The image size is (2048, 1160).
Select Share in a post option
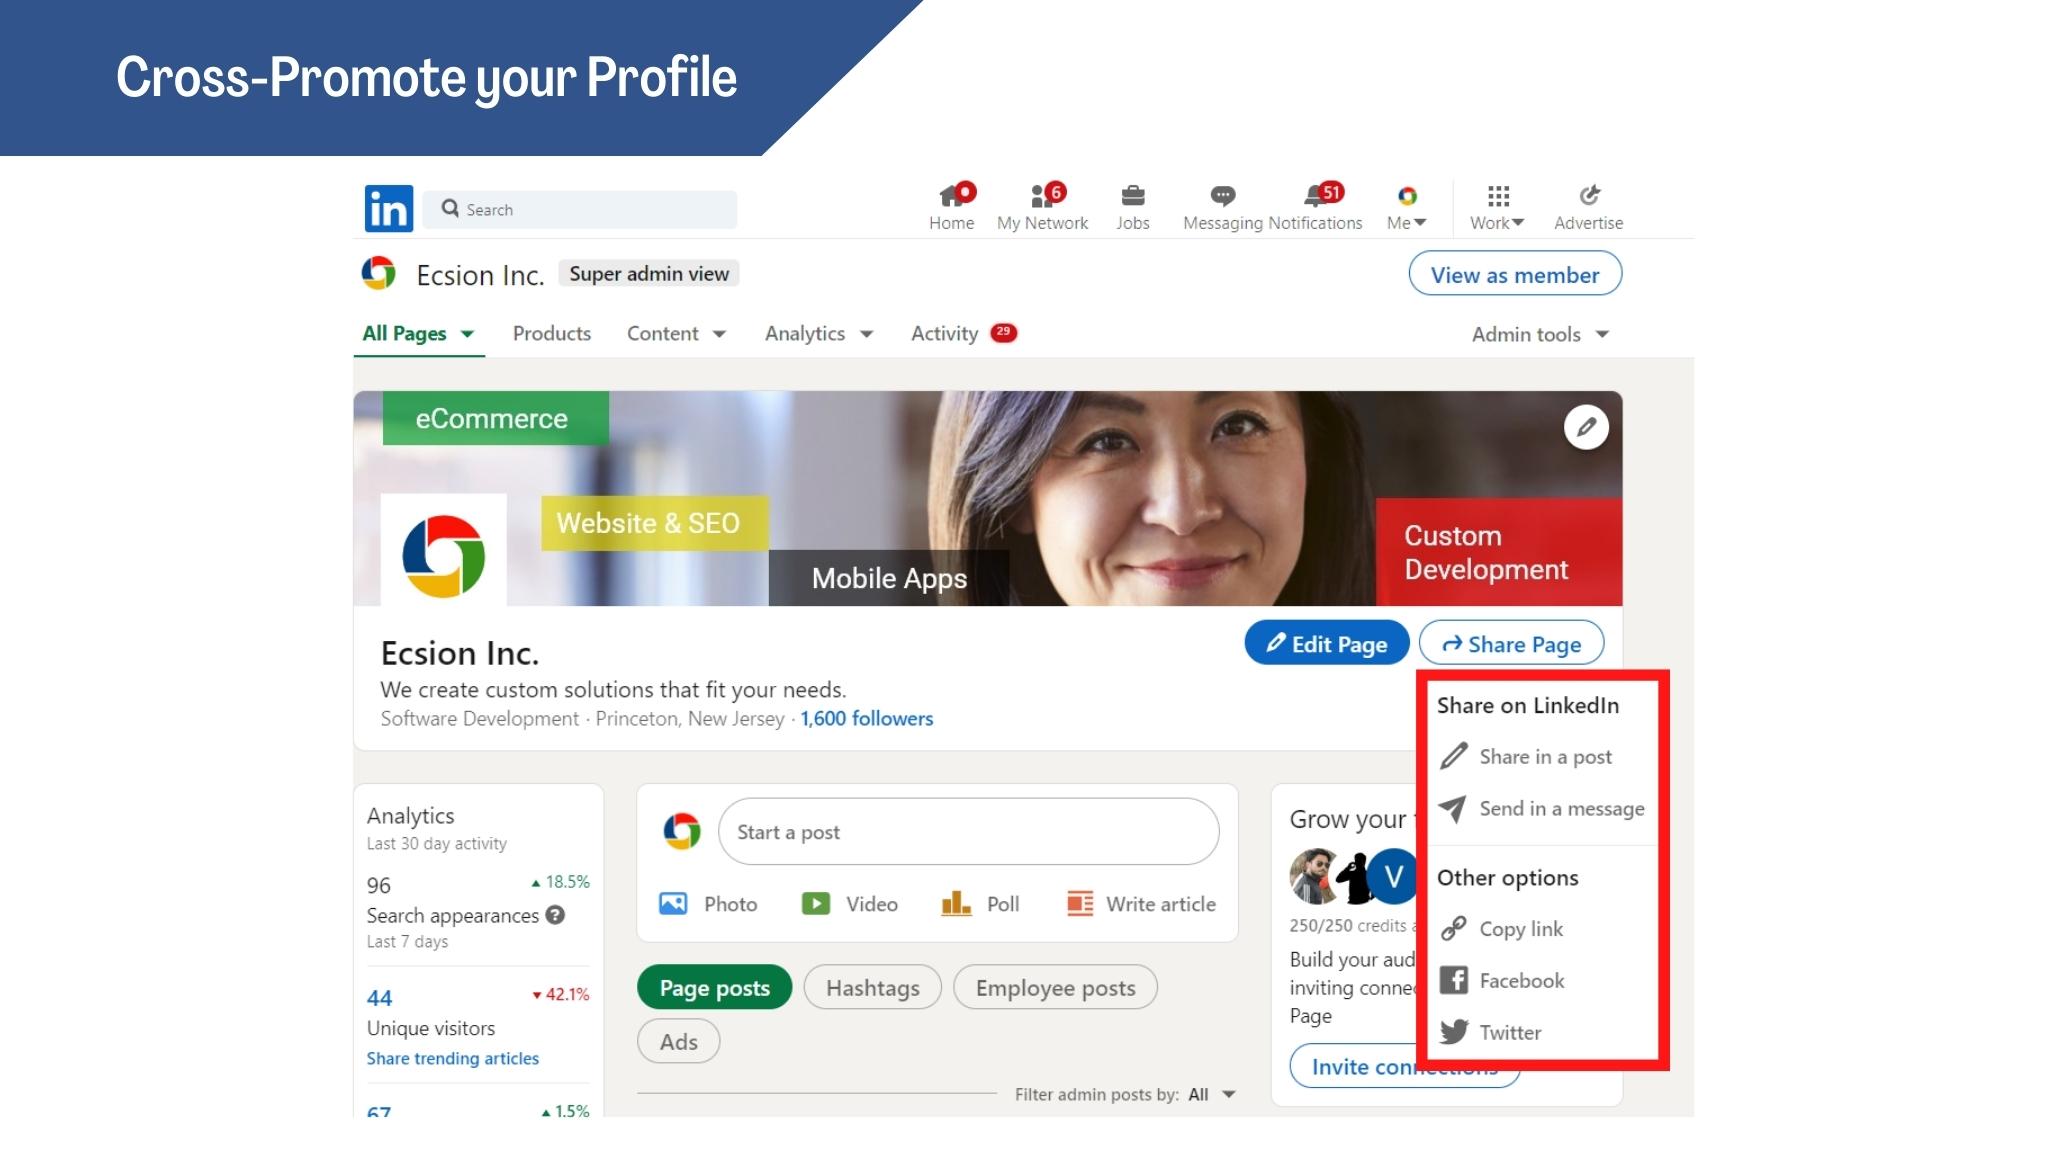point(1526,757)
